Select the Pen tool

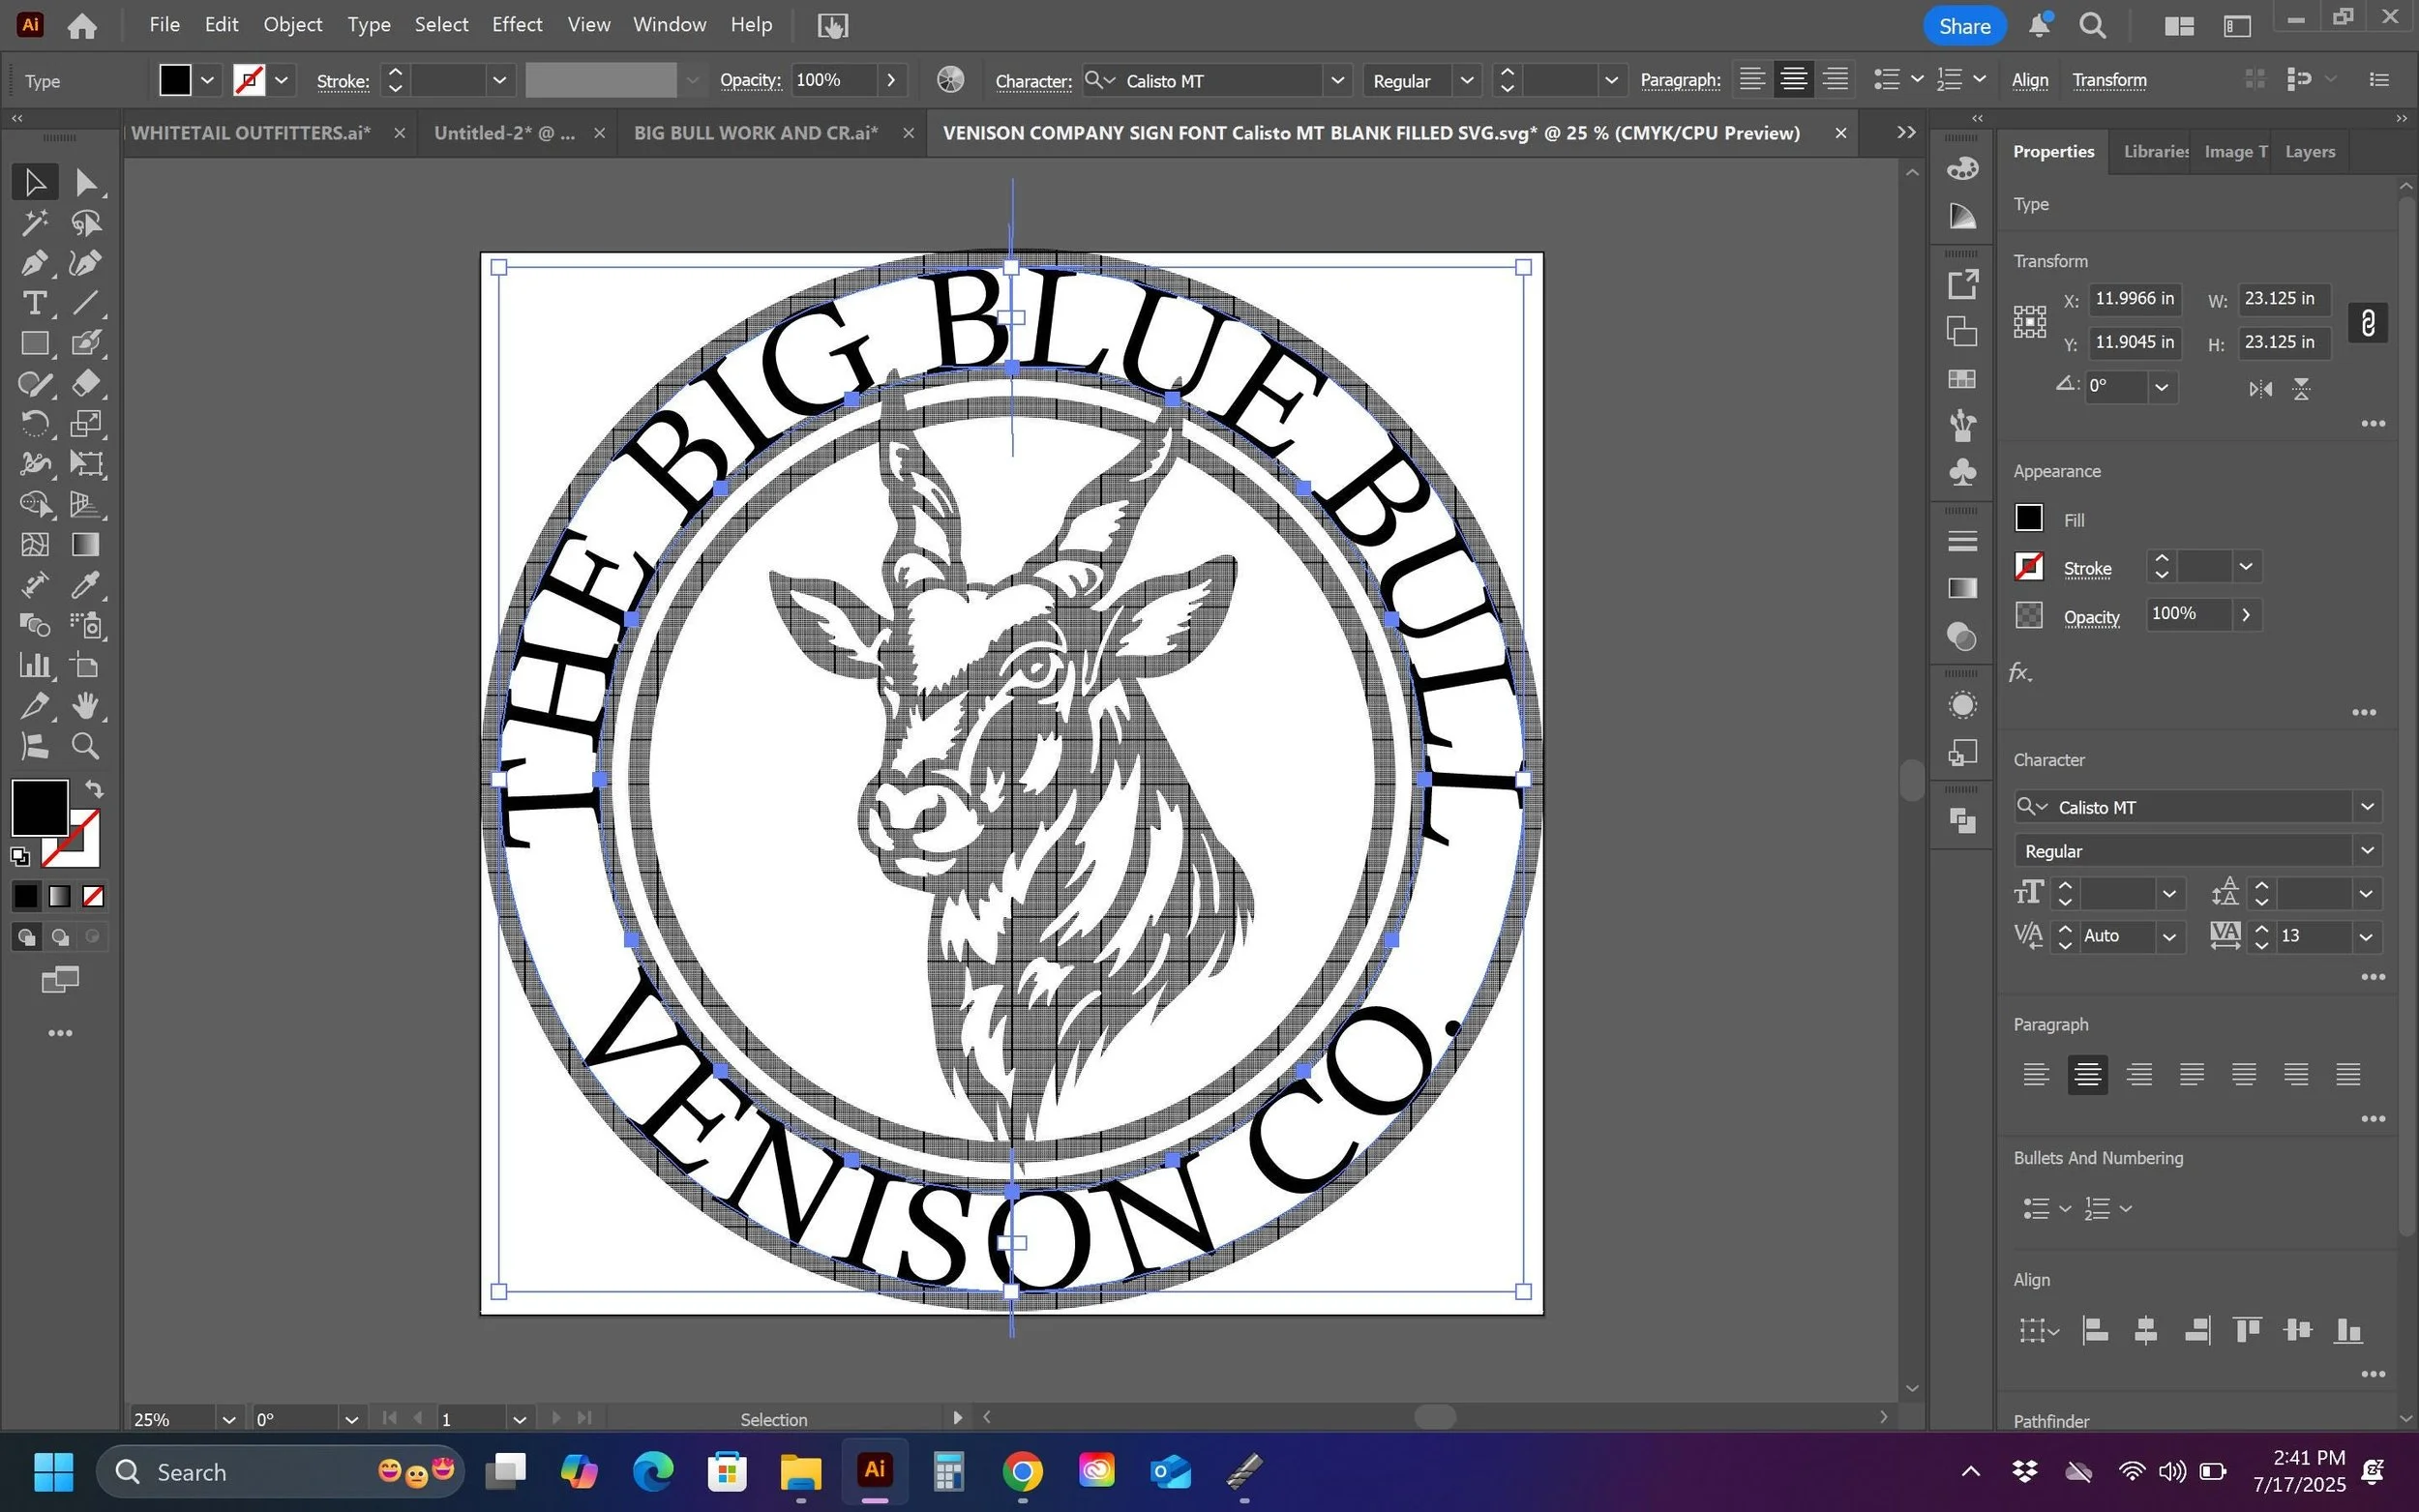[33, 263]
